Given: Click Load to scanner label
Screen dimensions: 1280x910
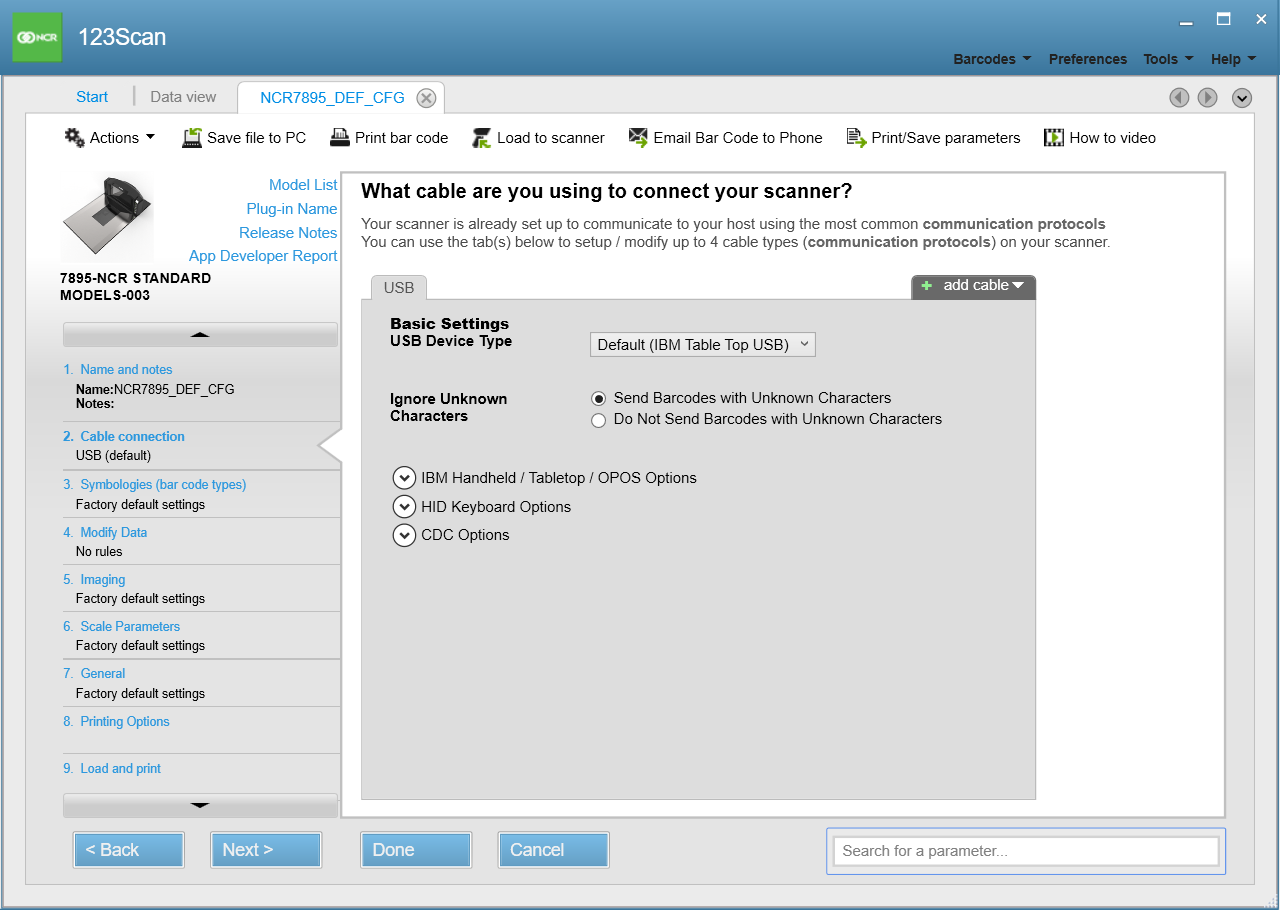Looking at the screenshot, I should point(551,138).
